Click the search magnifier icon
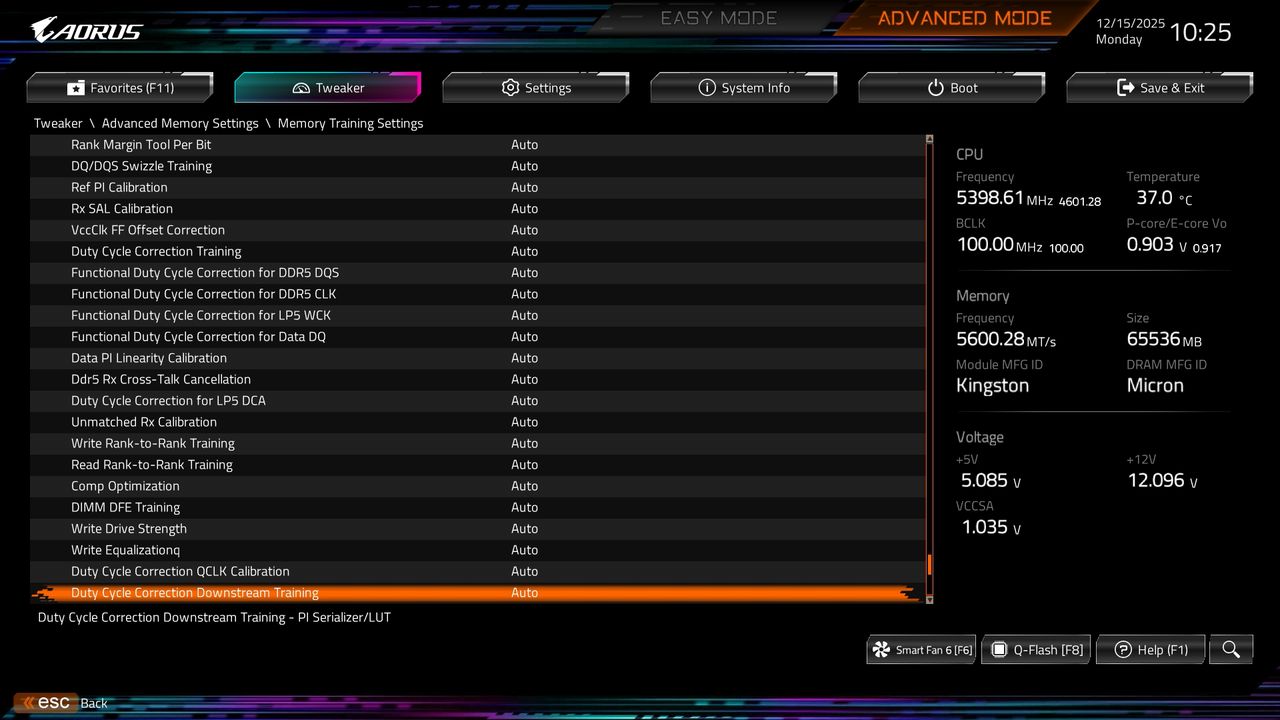 tap(1230, 649)
